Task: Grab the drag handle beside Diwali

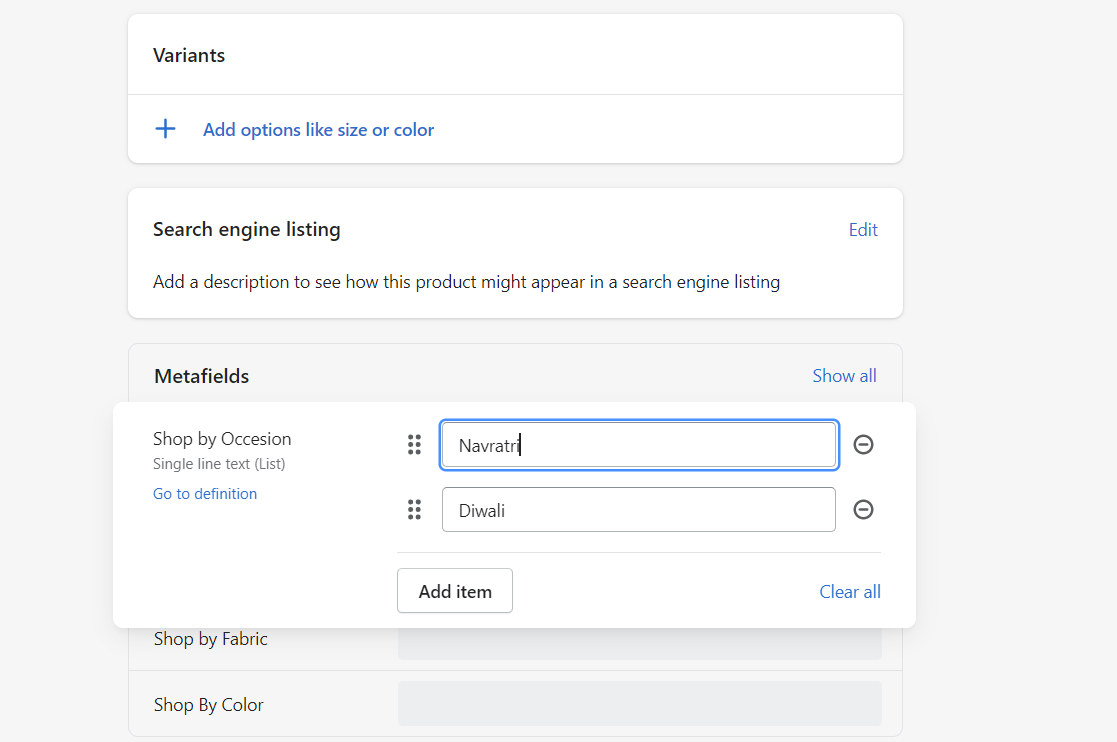Action: (x=414, y=510)
